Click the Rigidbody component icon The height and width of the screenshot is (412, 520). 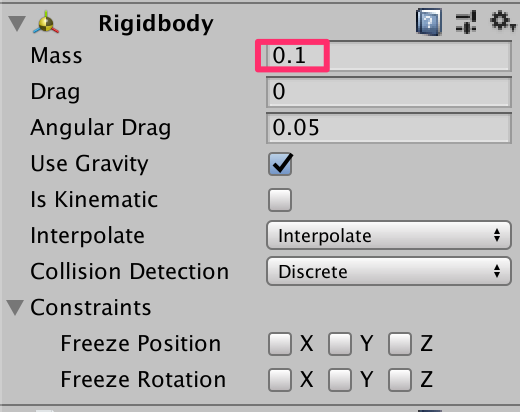pyautogui.click(x=46, y=22)
